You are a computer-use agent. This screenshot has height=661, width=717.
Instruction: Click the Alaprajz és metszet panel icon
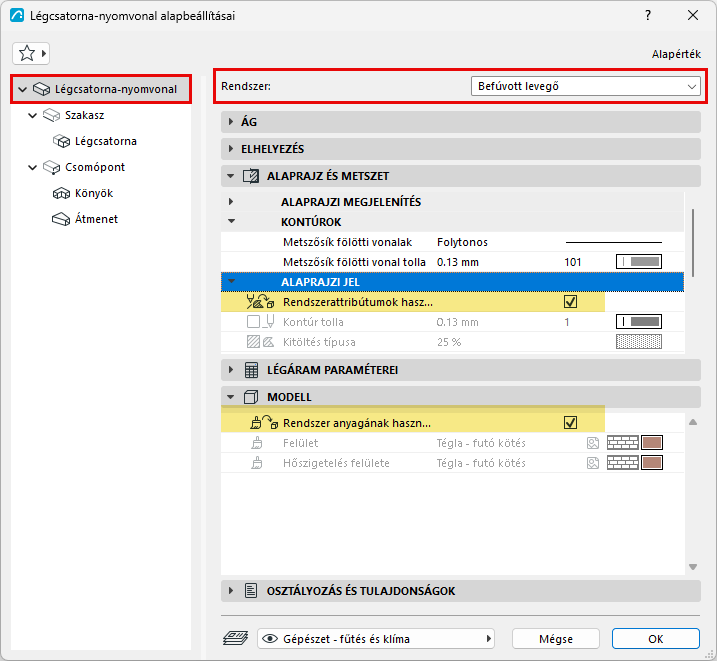tap(251, 176)
